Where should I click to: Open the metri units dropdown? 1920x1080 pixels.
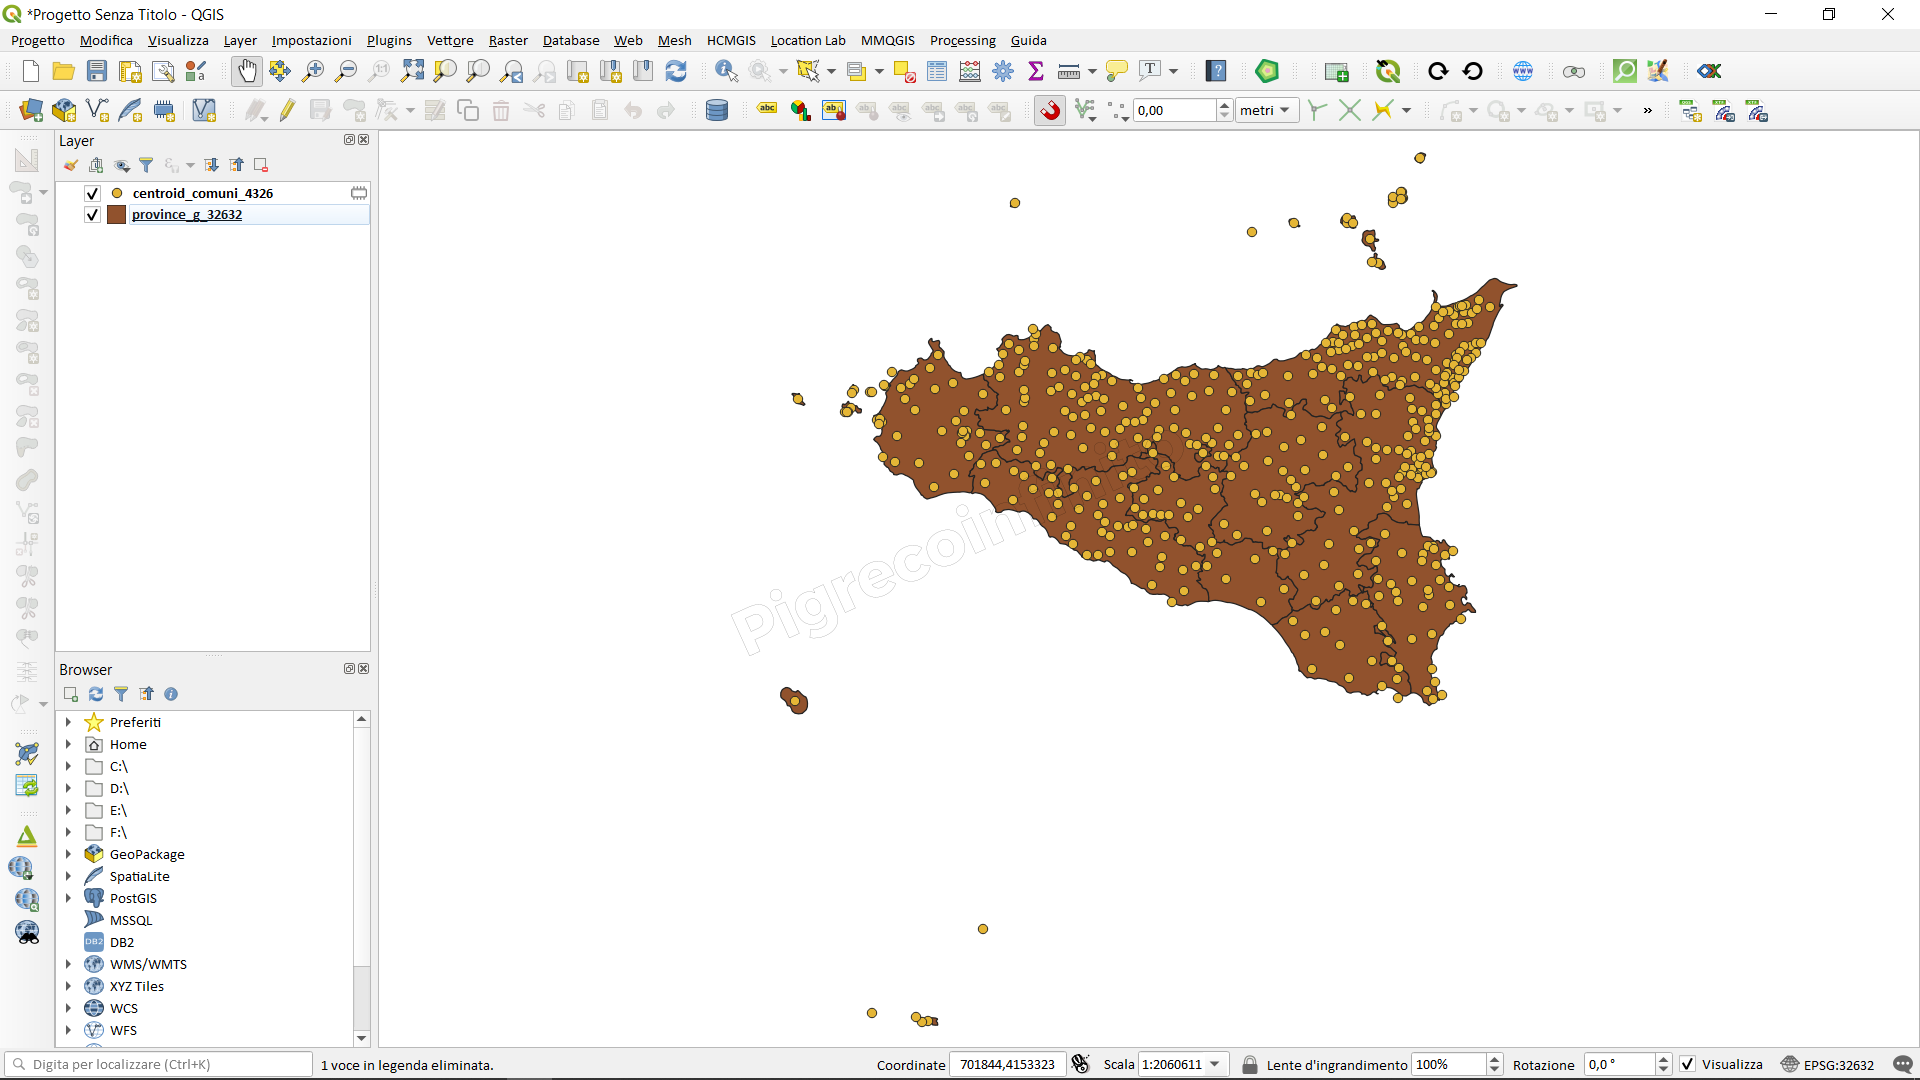tap(1267, 110)
